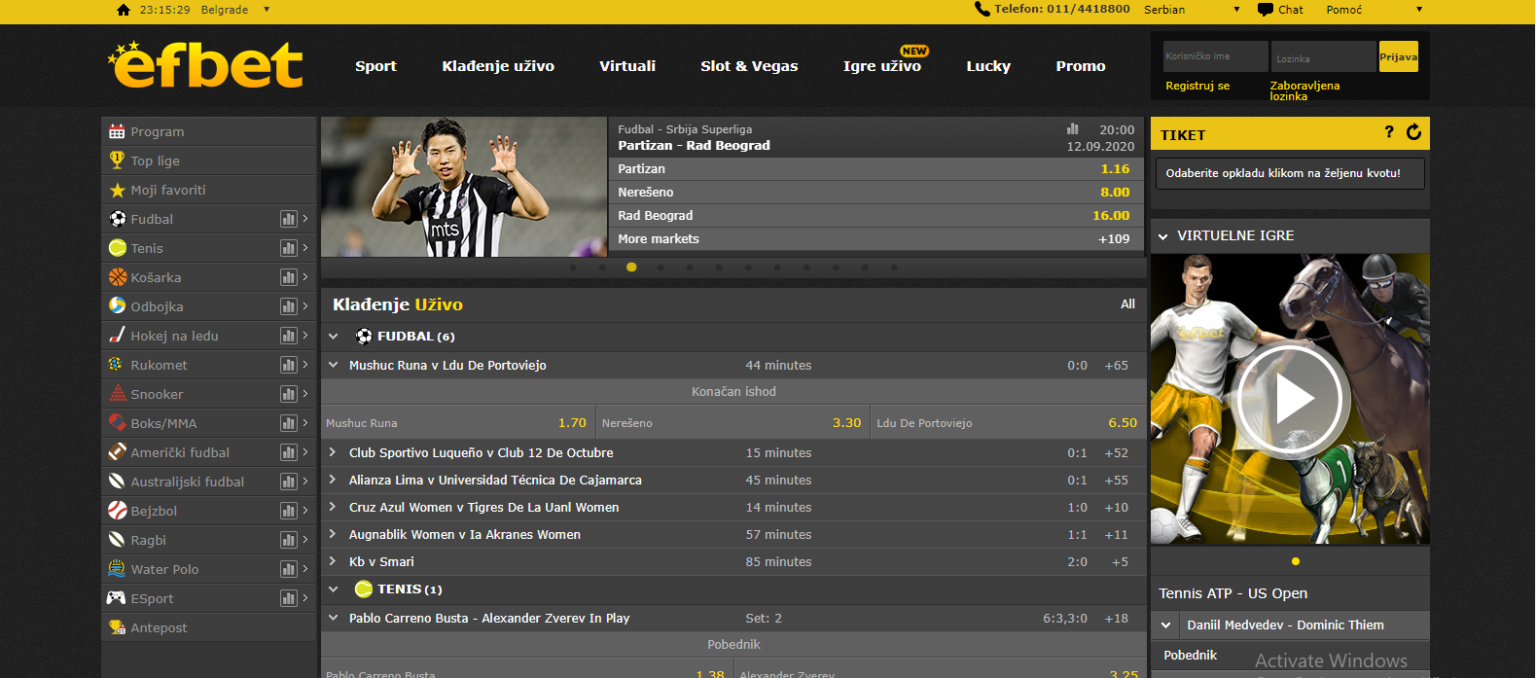Click the Zaboravljena lozinka link
The height and width of the screenshot is (678, 1536).
click(x=1305, y=91)
